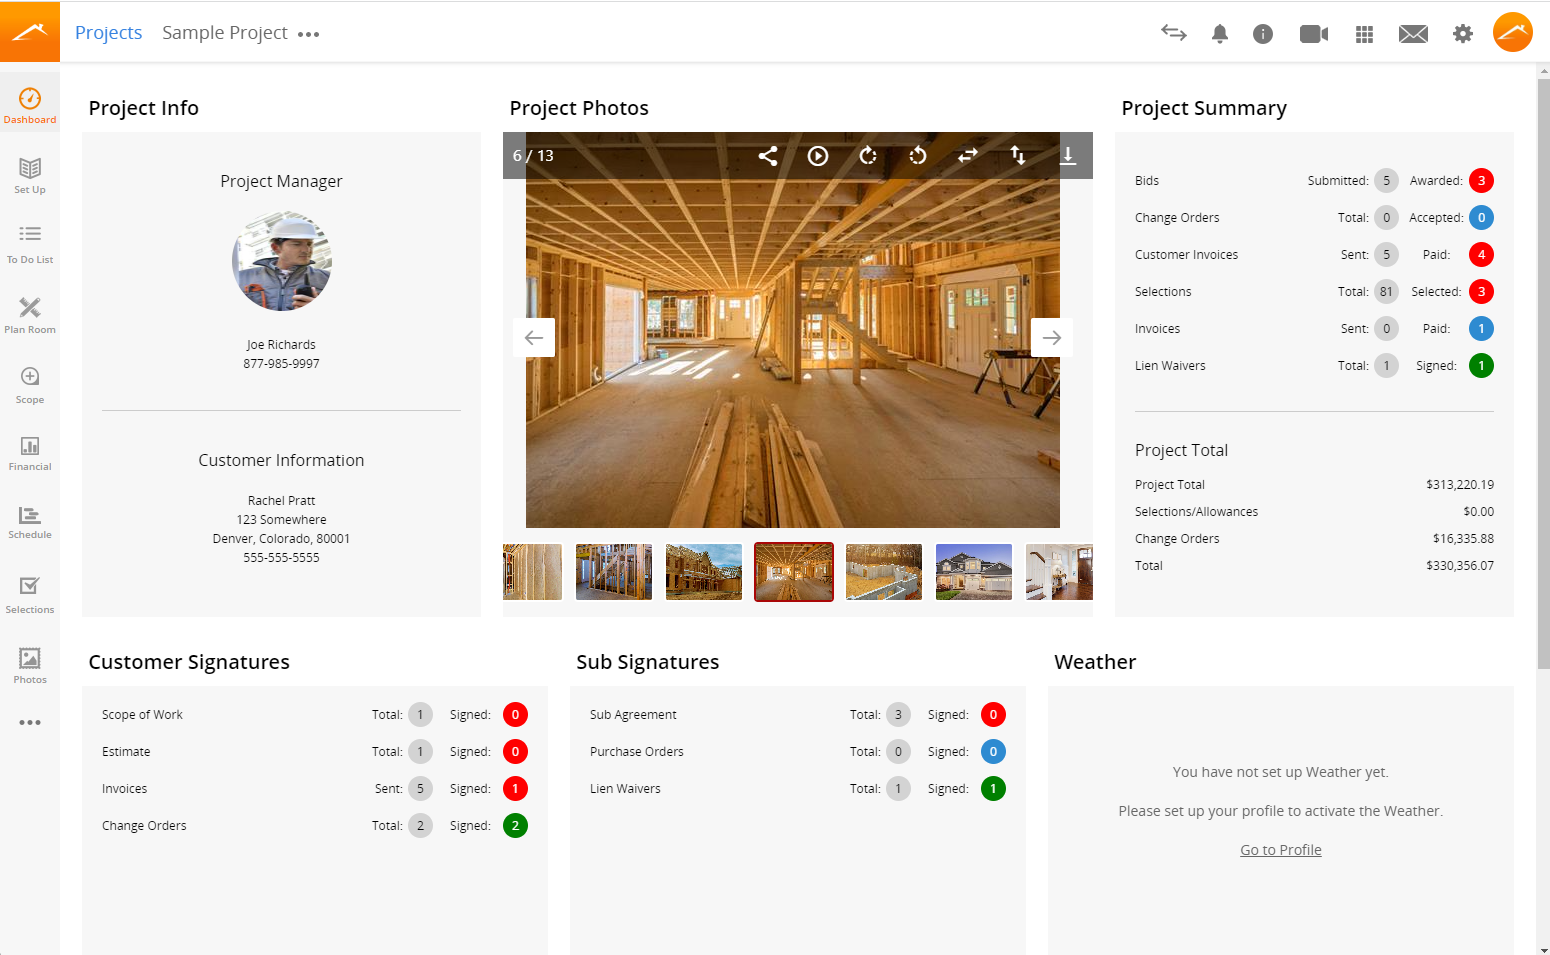Select the house exterior photo thumbnail
Image resolution: width=1550 pixels, height=955 pixels.
[x=973, y=571]
